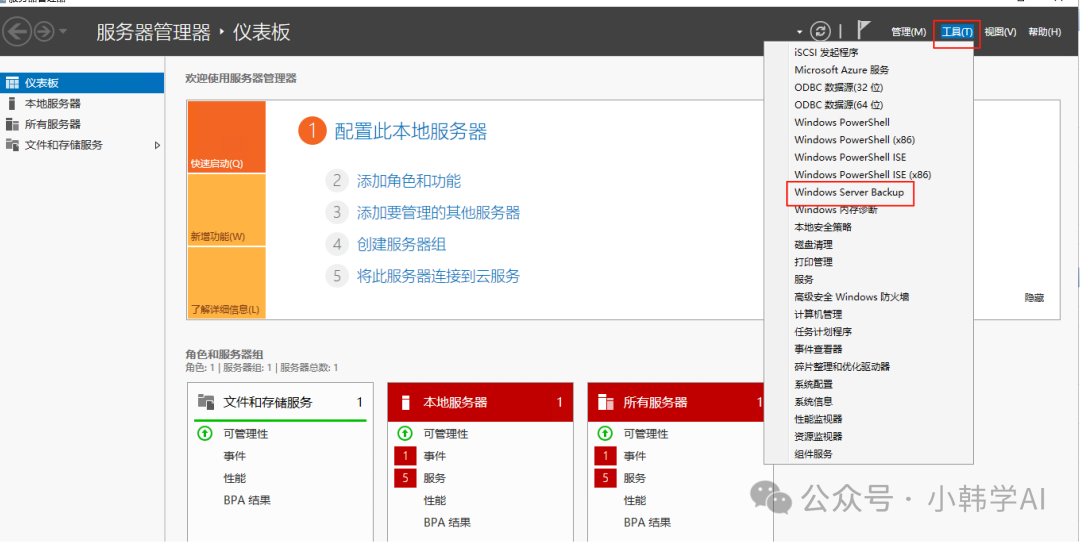The height and width of the screenshot is (542, 1080).
Task: Click 配置此本地服务器 link
Action: click(410, 131)
